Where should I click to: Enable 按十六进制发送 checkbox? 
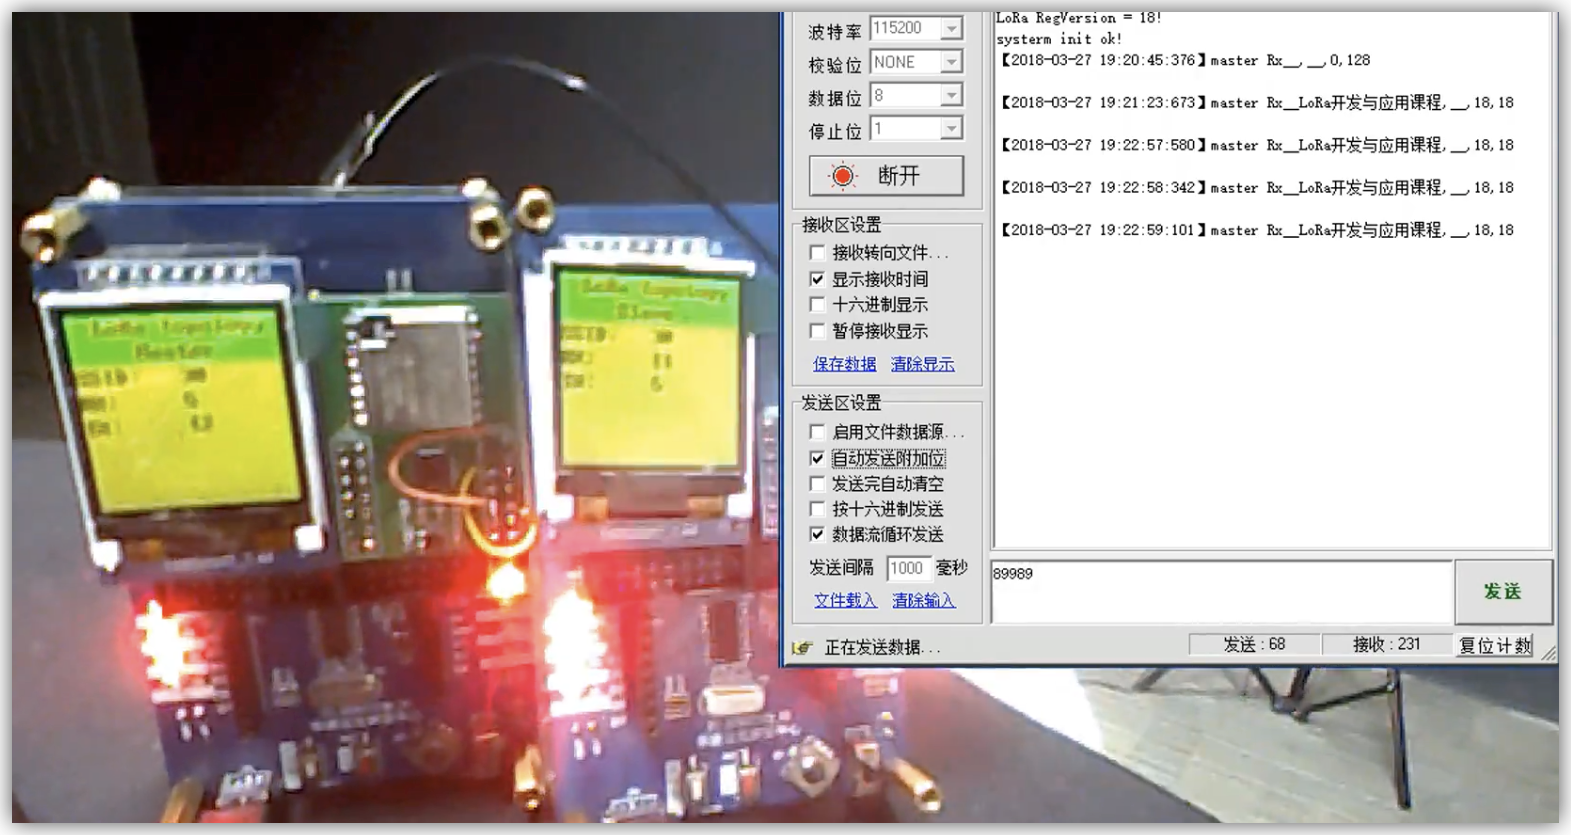pos(817,509)
